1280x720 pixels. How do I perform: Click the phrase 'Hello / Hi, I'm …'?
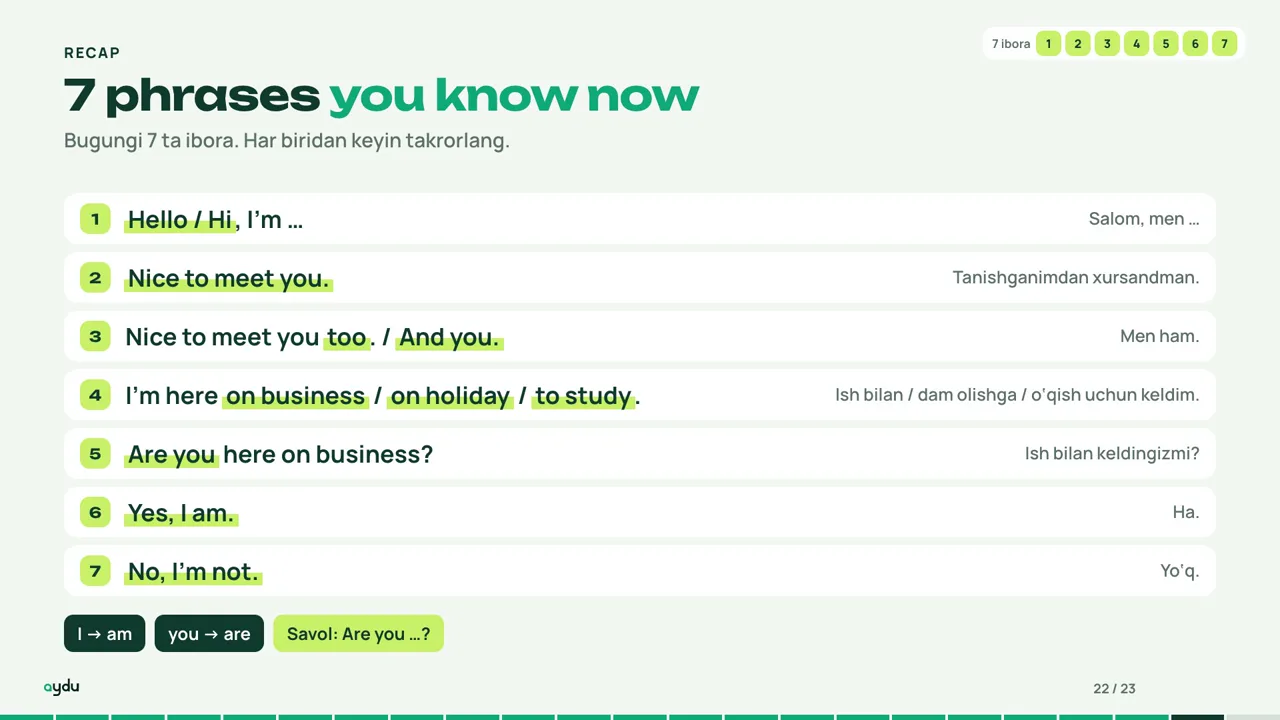(215, 220)
